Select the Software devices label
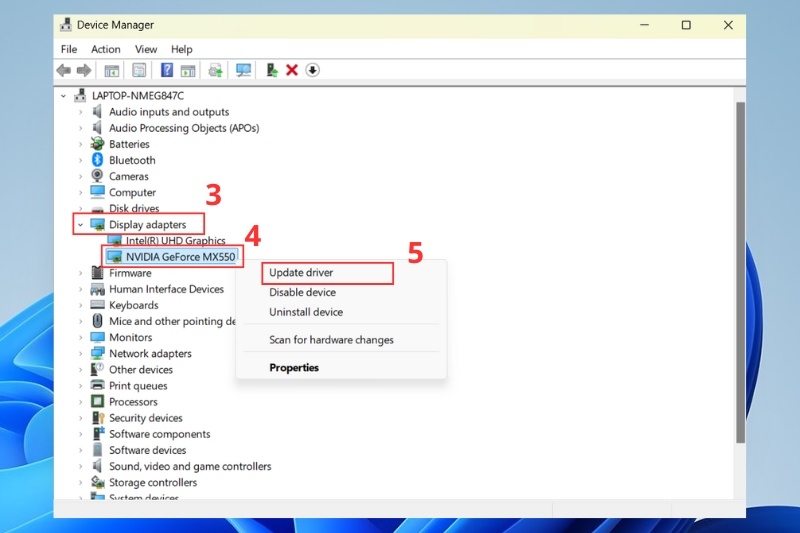Image resolution: width=800 pixels, height=533 pixels. (x=147, y=450)
